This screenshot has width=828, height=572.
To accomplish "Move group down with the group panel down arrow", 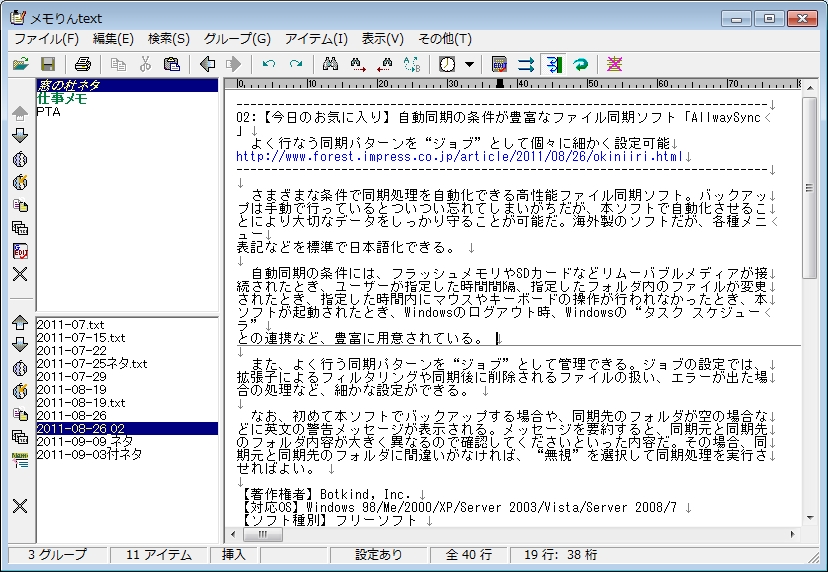I will [20, 136].
